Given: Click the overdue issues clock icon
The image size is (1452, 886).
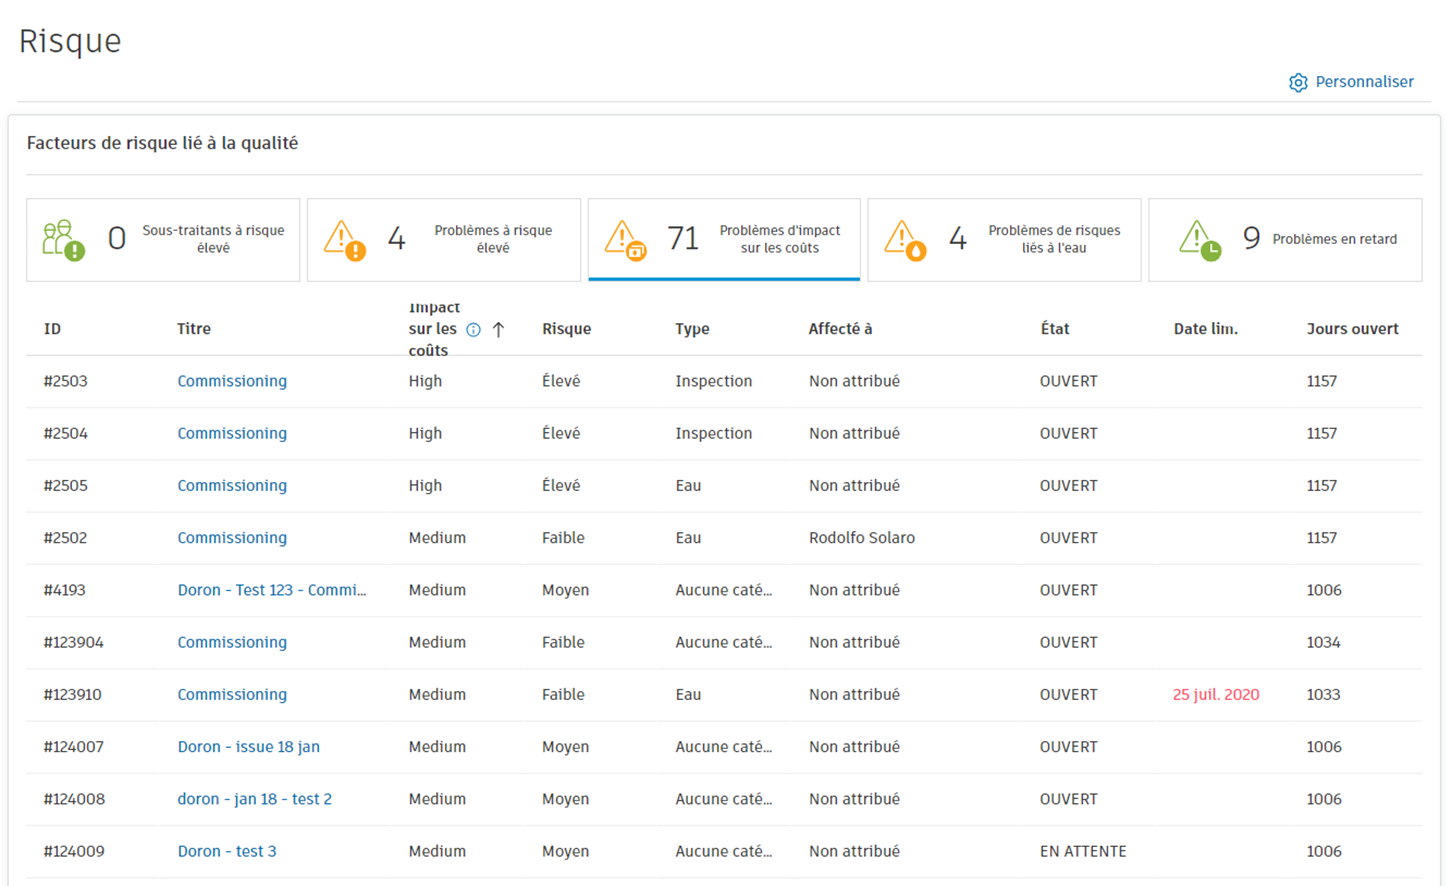Looking at the screenshot, I should (x=1199, y=240).
